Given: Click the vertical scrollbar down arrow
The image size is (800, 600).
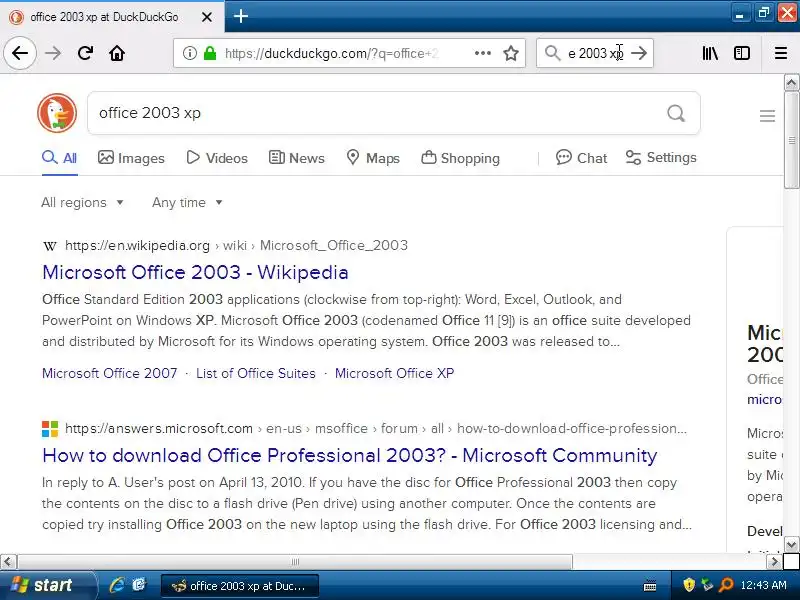Looking at the screenshot, I should 791,544.
